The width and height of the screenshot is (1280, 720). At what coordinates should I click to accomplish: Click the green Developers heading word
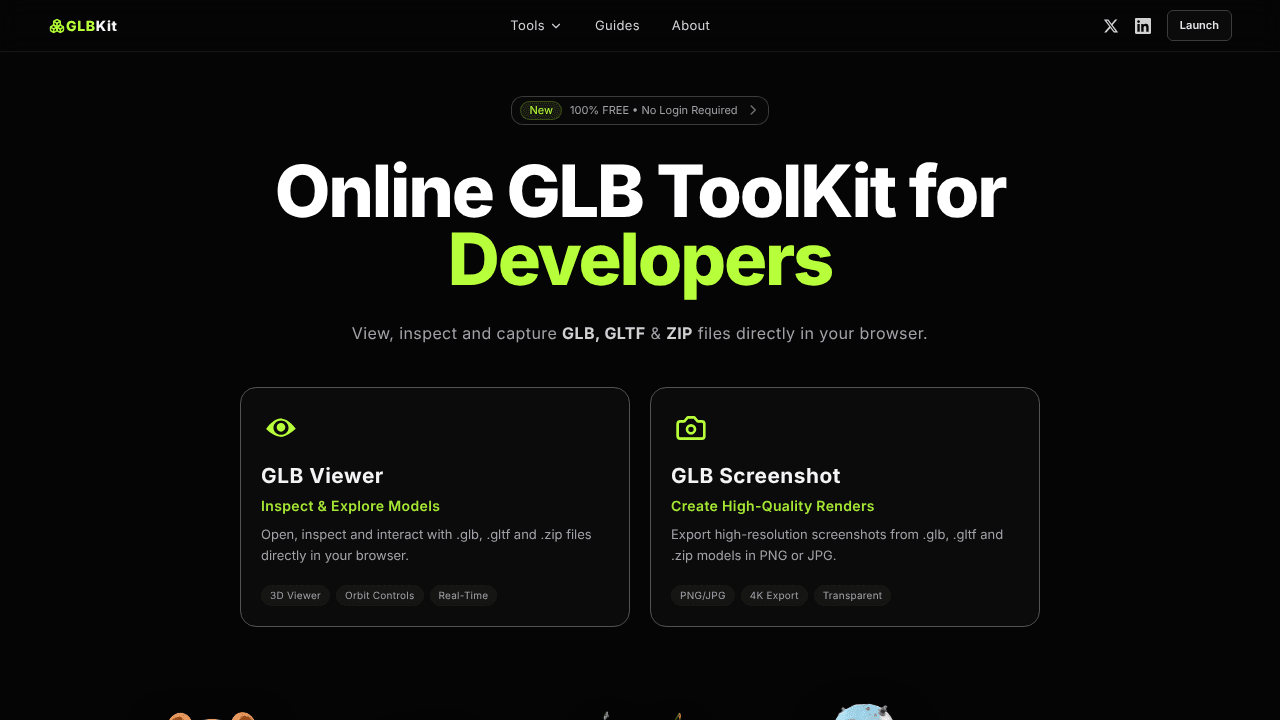pos(640,260)
